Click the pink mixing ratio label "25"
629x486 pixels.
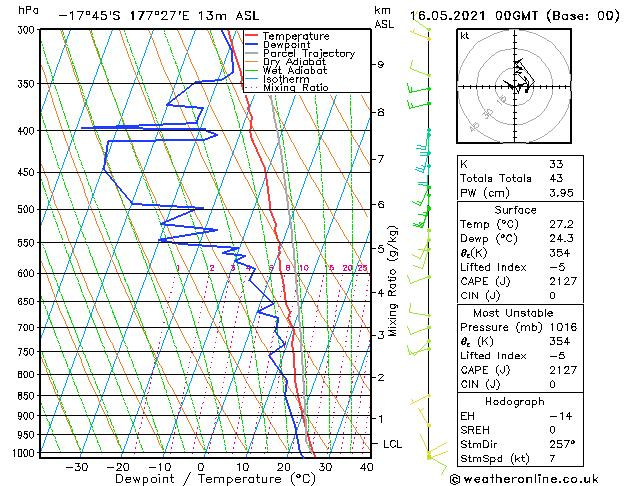[x=362, y=268]
